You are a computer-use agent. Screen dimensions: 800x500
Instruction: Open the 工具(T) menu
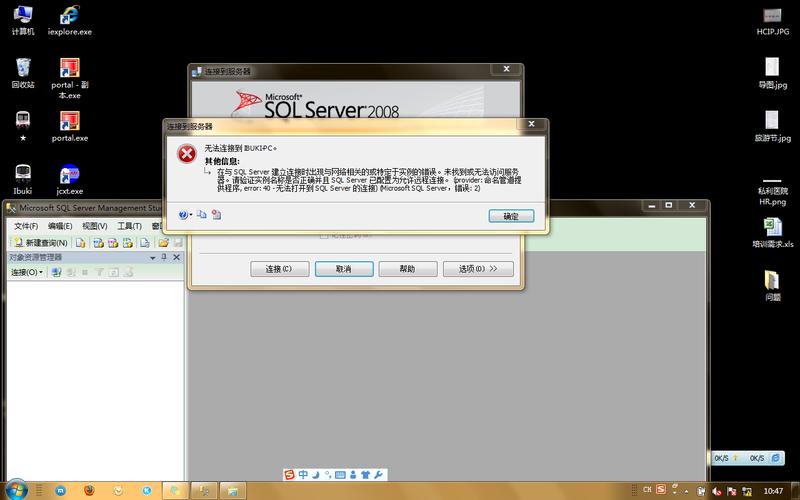point(129,226)
